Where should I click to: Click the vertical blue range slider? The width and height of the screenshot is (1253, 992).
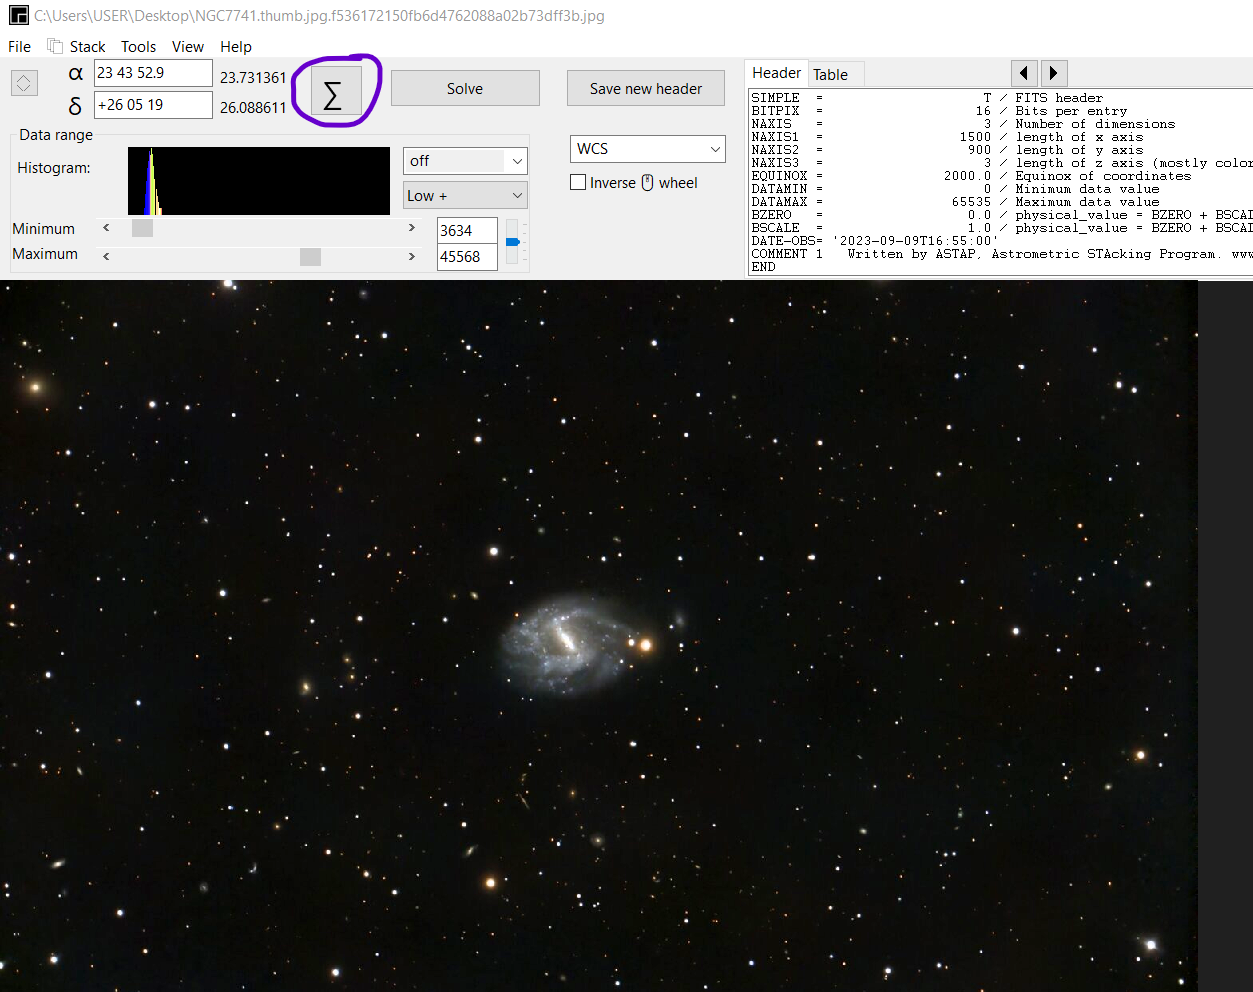click(513, 242)
